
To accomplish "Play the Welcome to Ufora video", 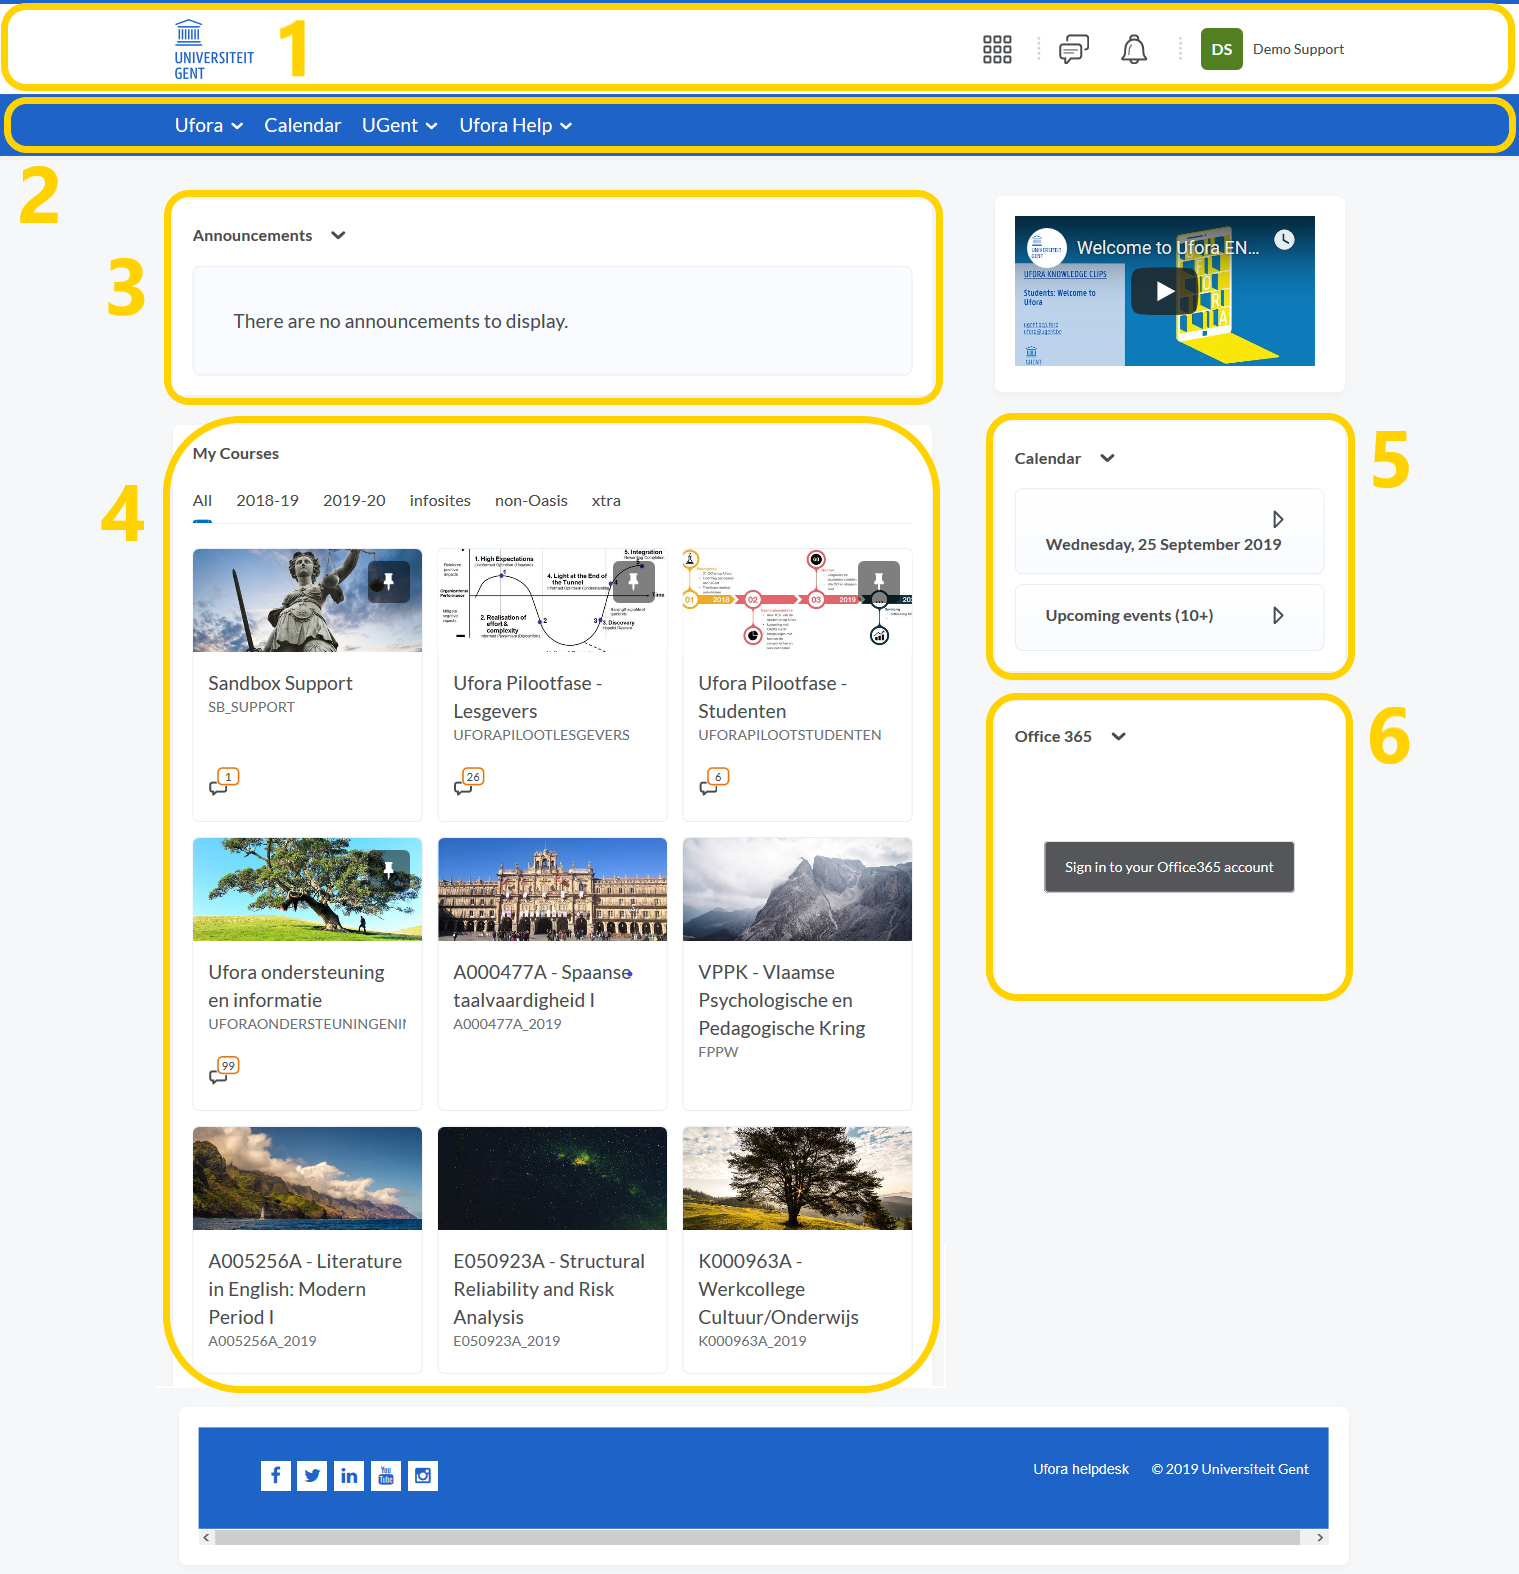I will 1164,291.
